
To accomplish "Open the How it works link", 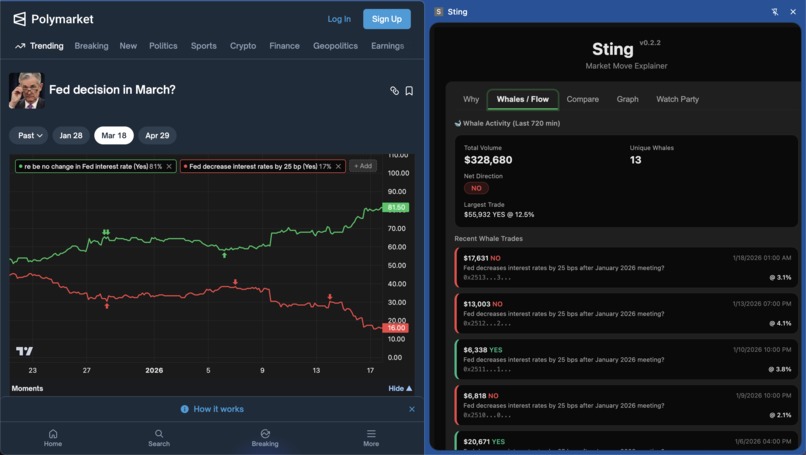I will click(x=218, y=409).
